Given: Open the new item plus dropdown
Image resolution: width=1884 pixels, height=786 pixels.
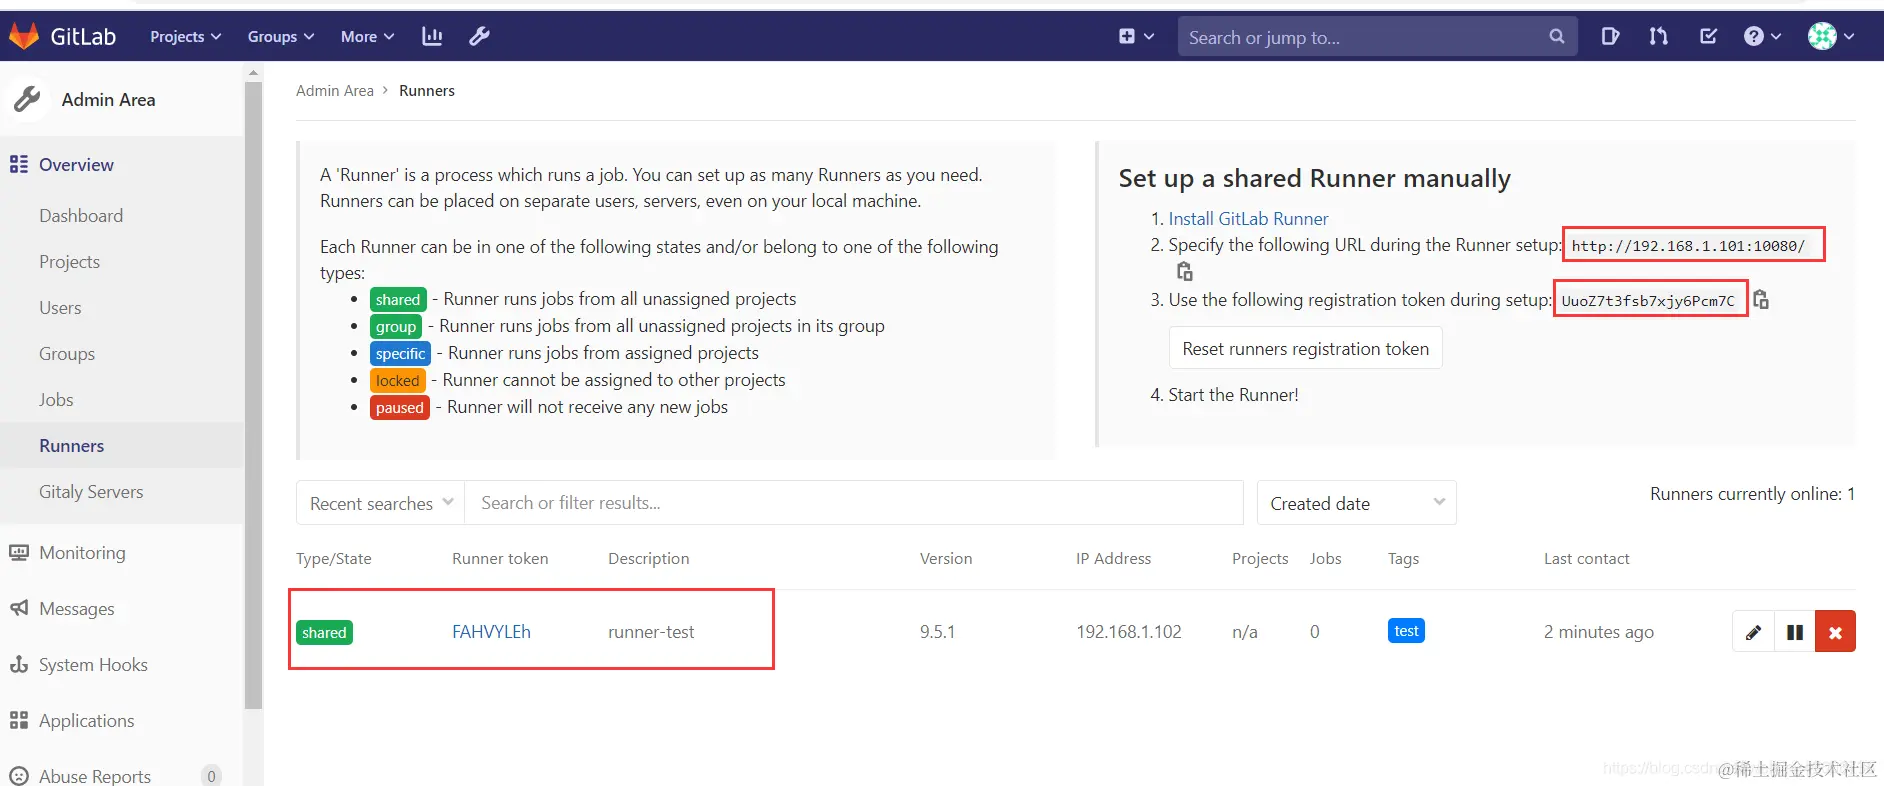Looking at the screenshot, I should tap(1136, 36).
